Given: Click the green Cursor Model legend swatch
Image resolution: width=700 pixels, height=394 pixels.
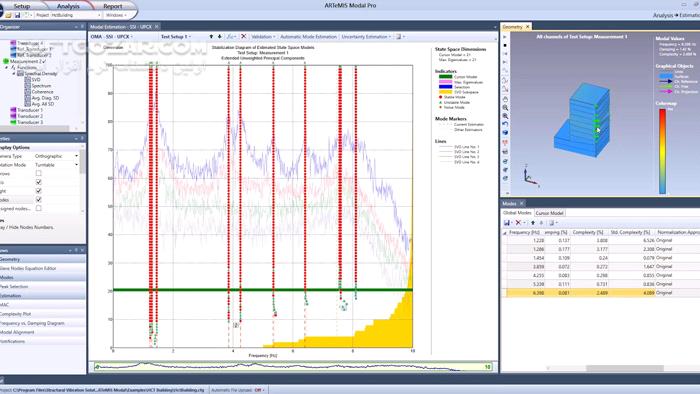Looking at the screenshot, I should coord(446,77).
